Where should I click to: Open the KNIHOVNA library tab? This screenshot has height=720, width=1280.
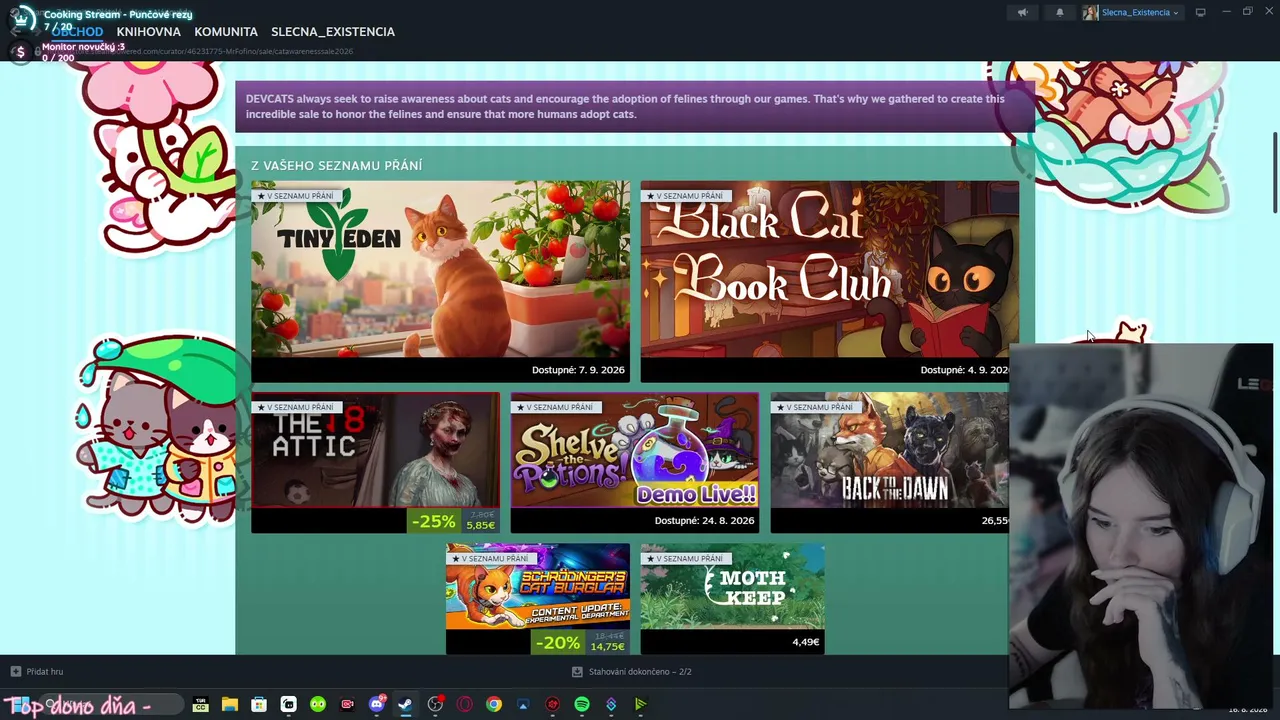(149, 32)
